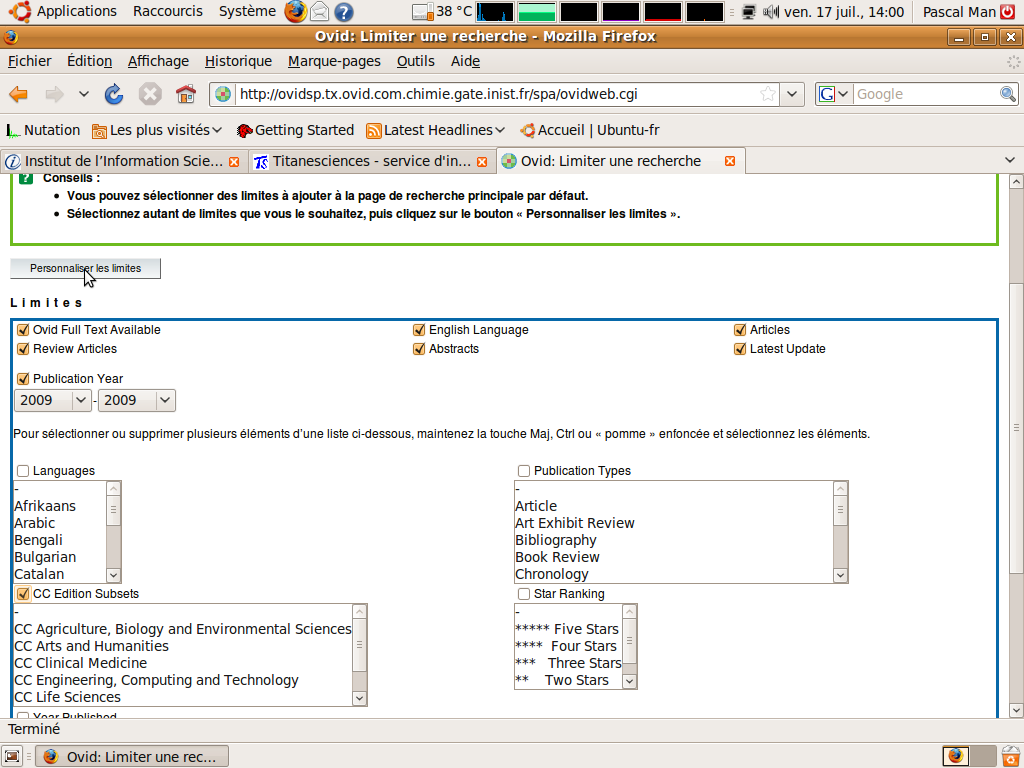
Task: Open the second publication year dropdown
Action: (137, 400)
